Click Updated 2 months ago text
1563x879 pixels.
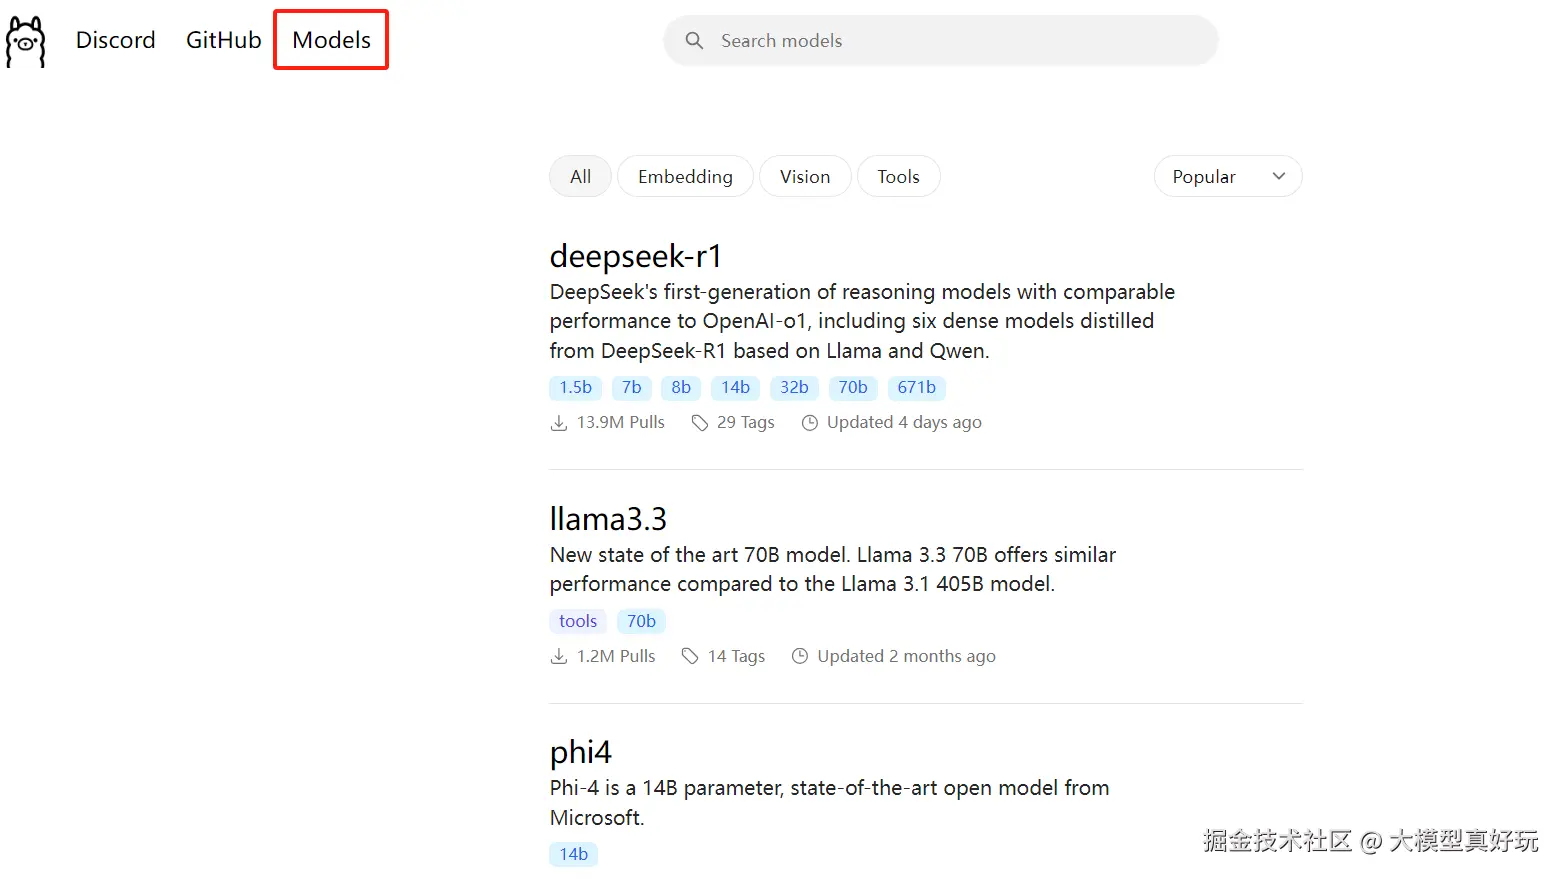[x=906, y=657]
